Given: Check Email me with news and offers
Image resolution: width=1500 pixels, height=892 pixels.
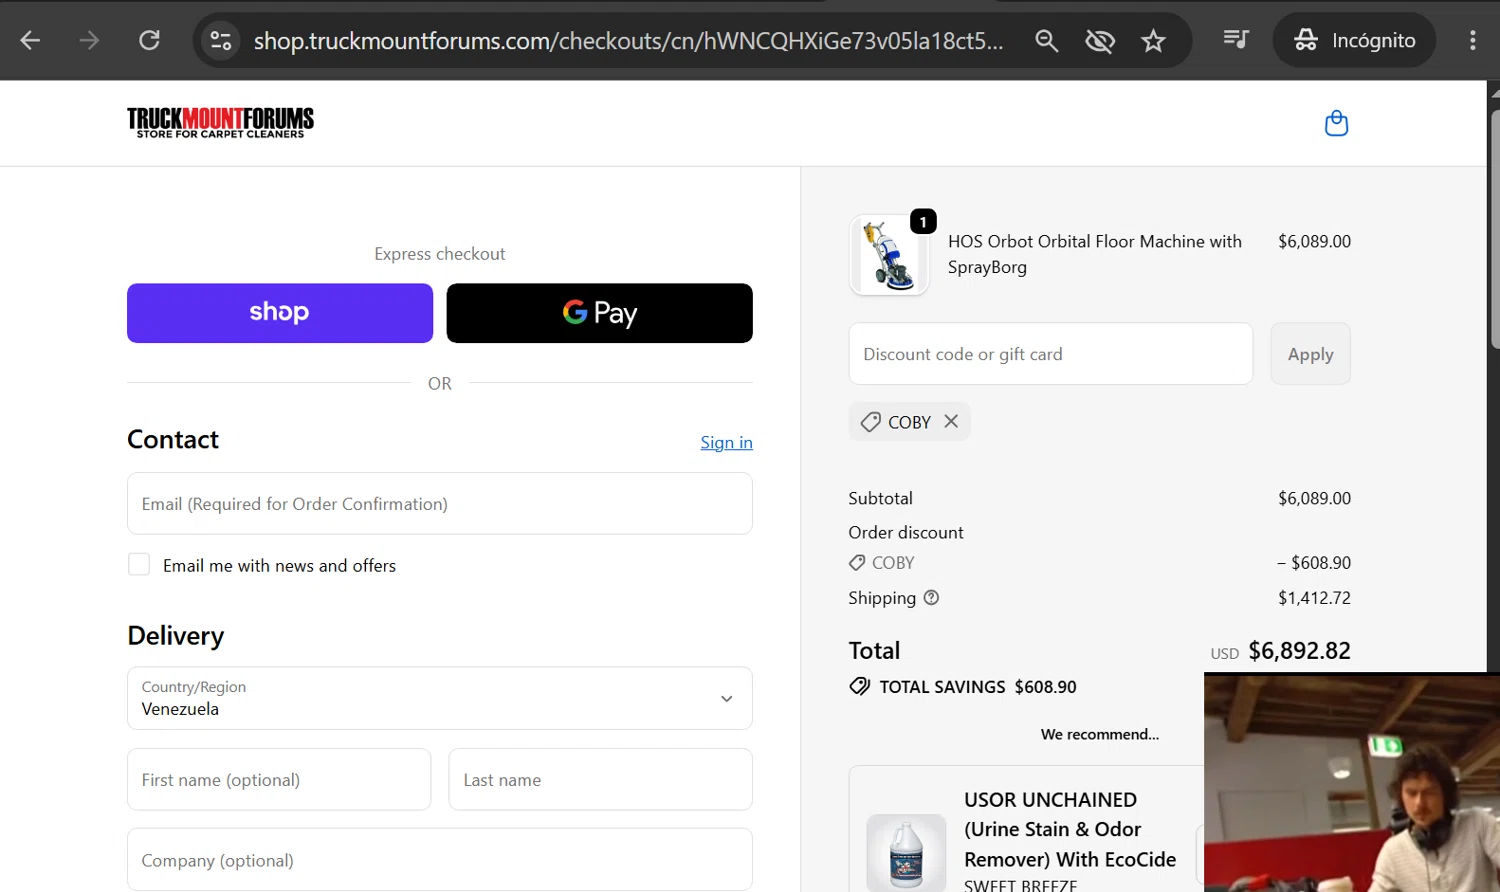Looking at the screenshot, I should tap(139, 565).
